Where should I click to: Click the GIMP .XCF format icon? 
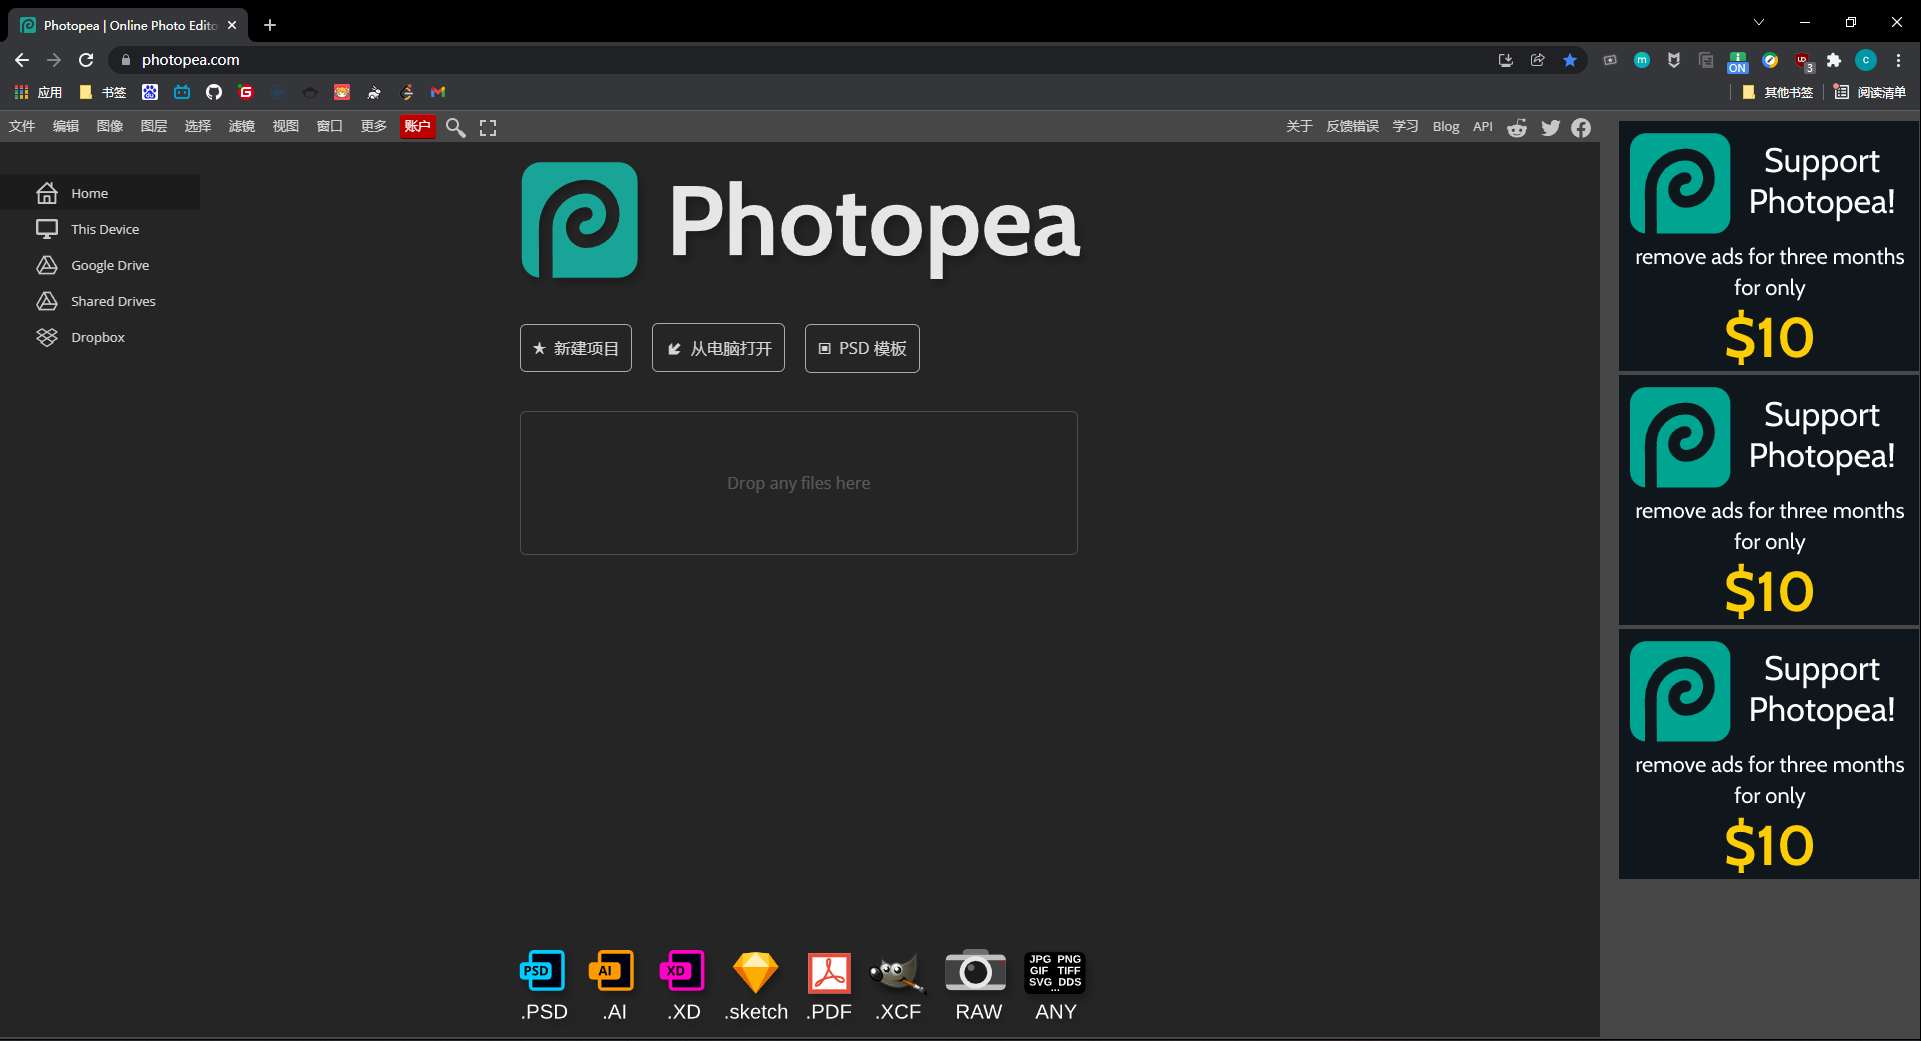(x=897, y=971)
